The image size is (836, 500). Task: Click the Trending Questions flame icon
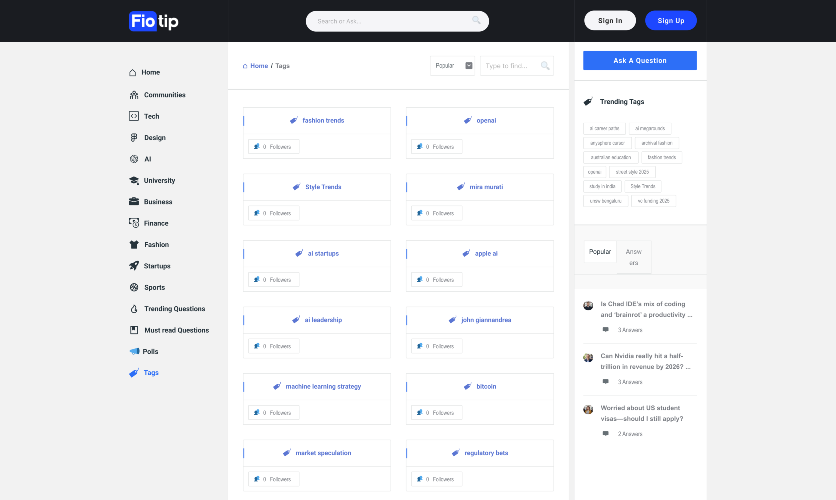[134, 309]
